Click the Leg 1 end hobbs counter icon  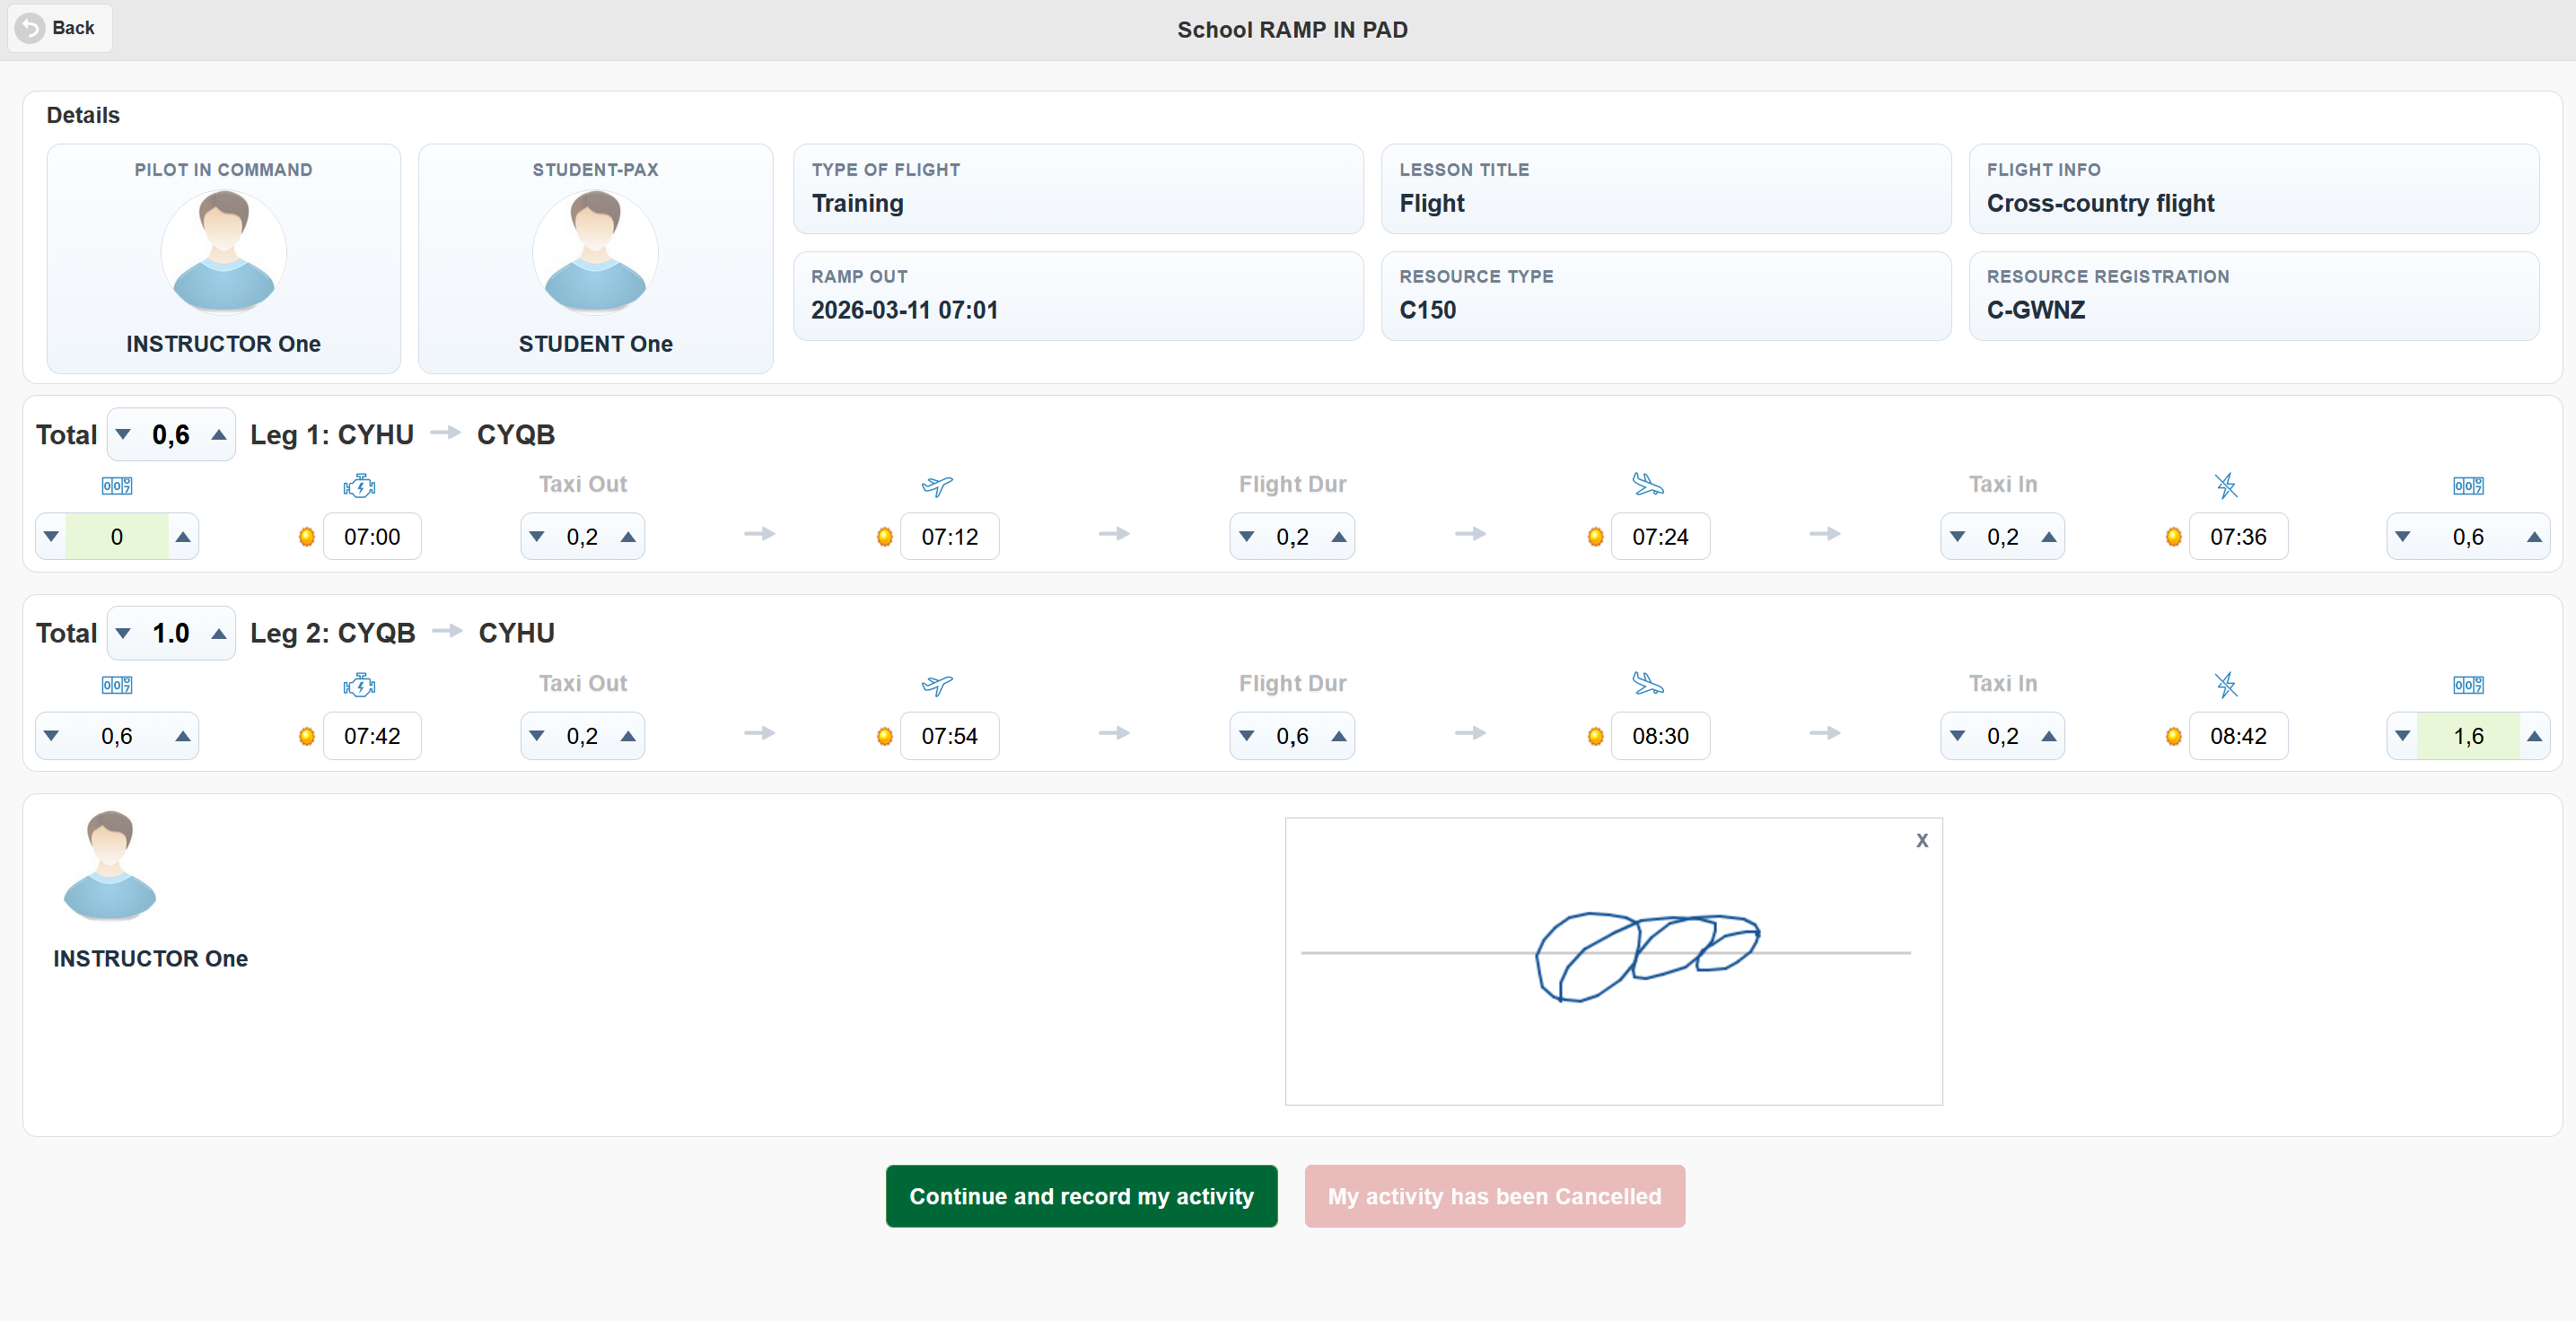coord(2467,486)
